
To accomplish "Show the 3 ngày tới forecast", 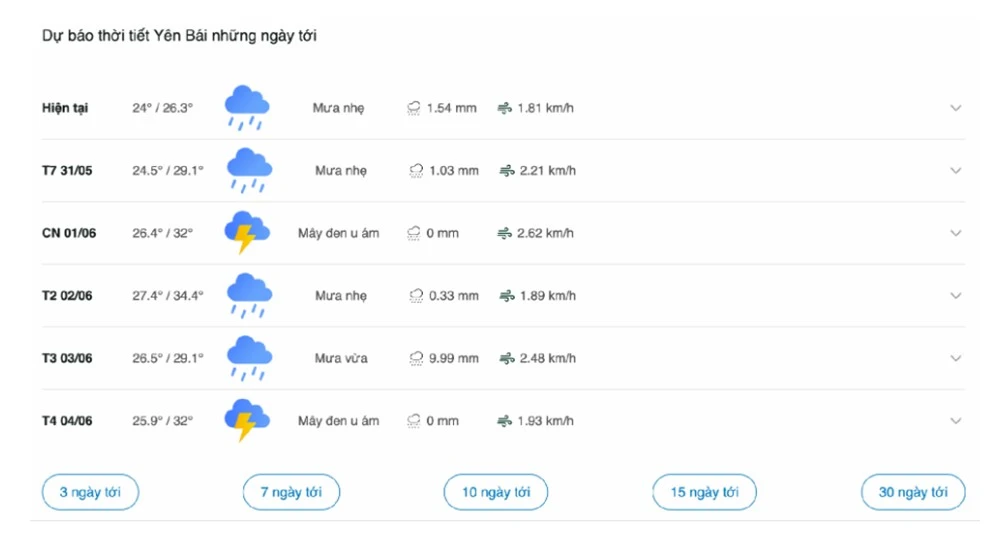I will [x=90, y=492].
